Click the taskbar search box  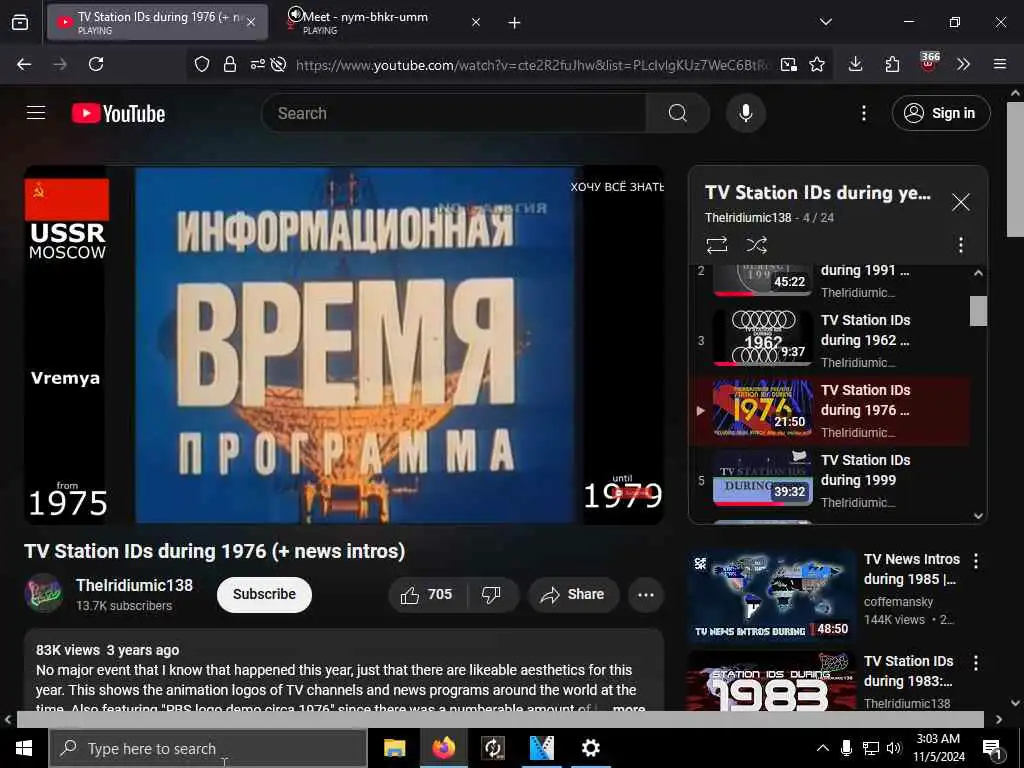[208, 748]
